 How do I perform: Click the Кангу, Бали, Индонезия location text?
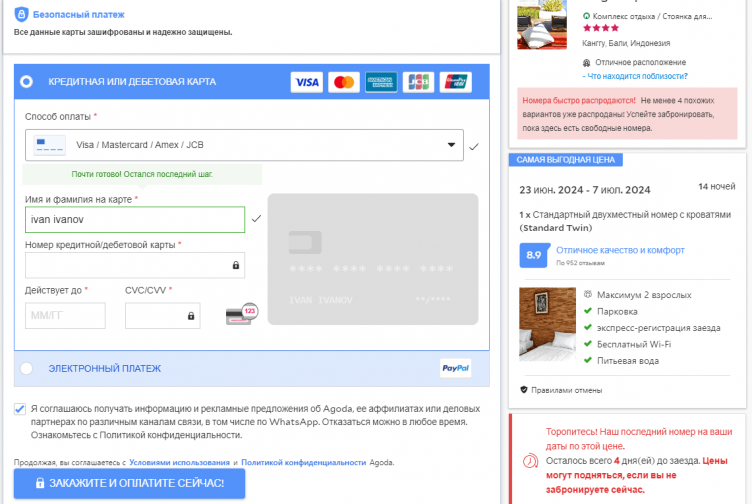click(626, 43)
